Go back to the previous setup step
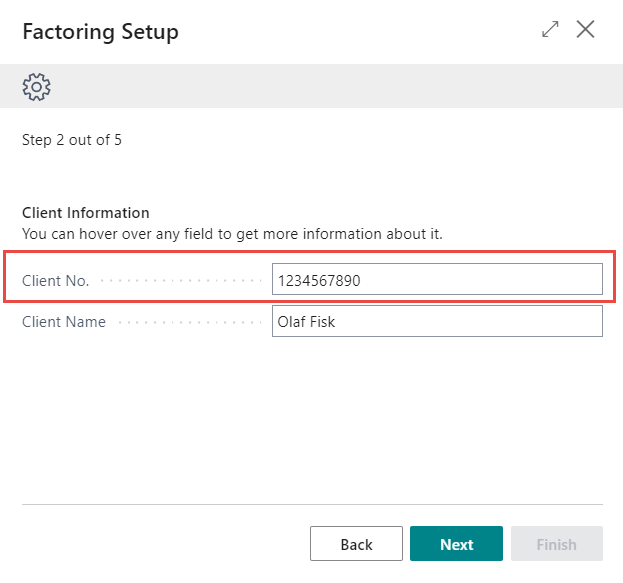Image resolution: width=623 pixels, height=583 pixels. [x=356, y=544]
